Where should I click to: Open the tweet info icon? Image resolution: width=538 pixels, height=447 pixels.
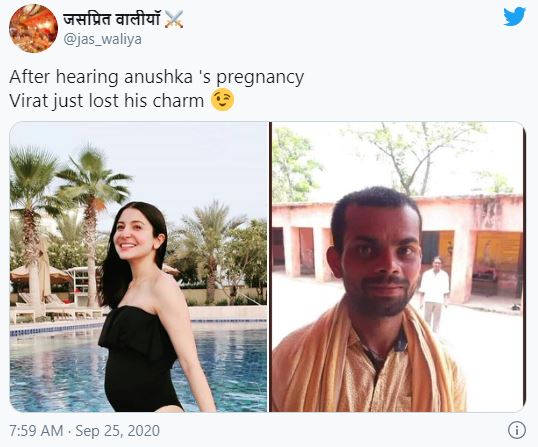pyautogui.click(x=517, y=430)
